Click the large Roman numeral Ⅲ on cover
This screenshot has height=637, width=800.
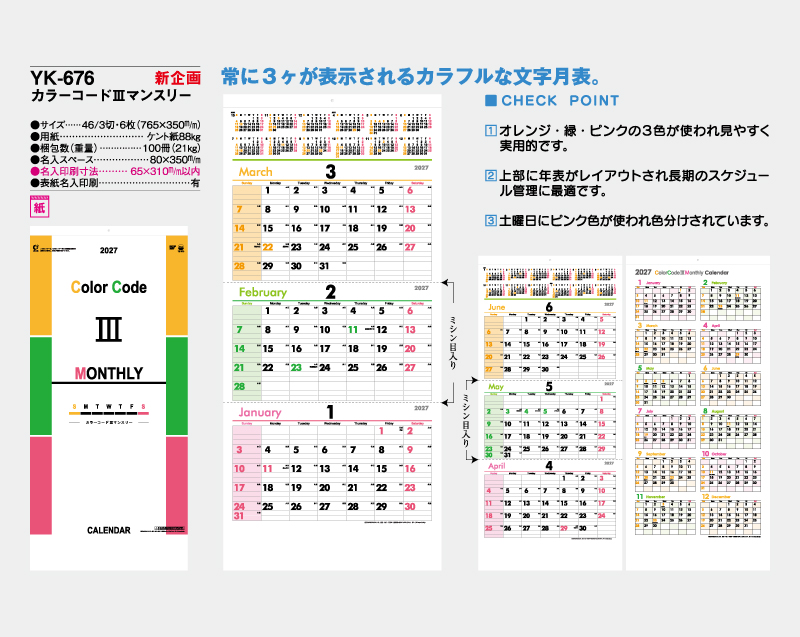click(x=109, y=329)
